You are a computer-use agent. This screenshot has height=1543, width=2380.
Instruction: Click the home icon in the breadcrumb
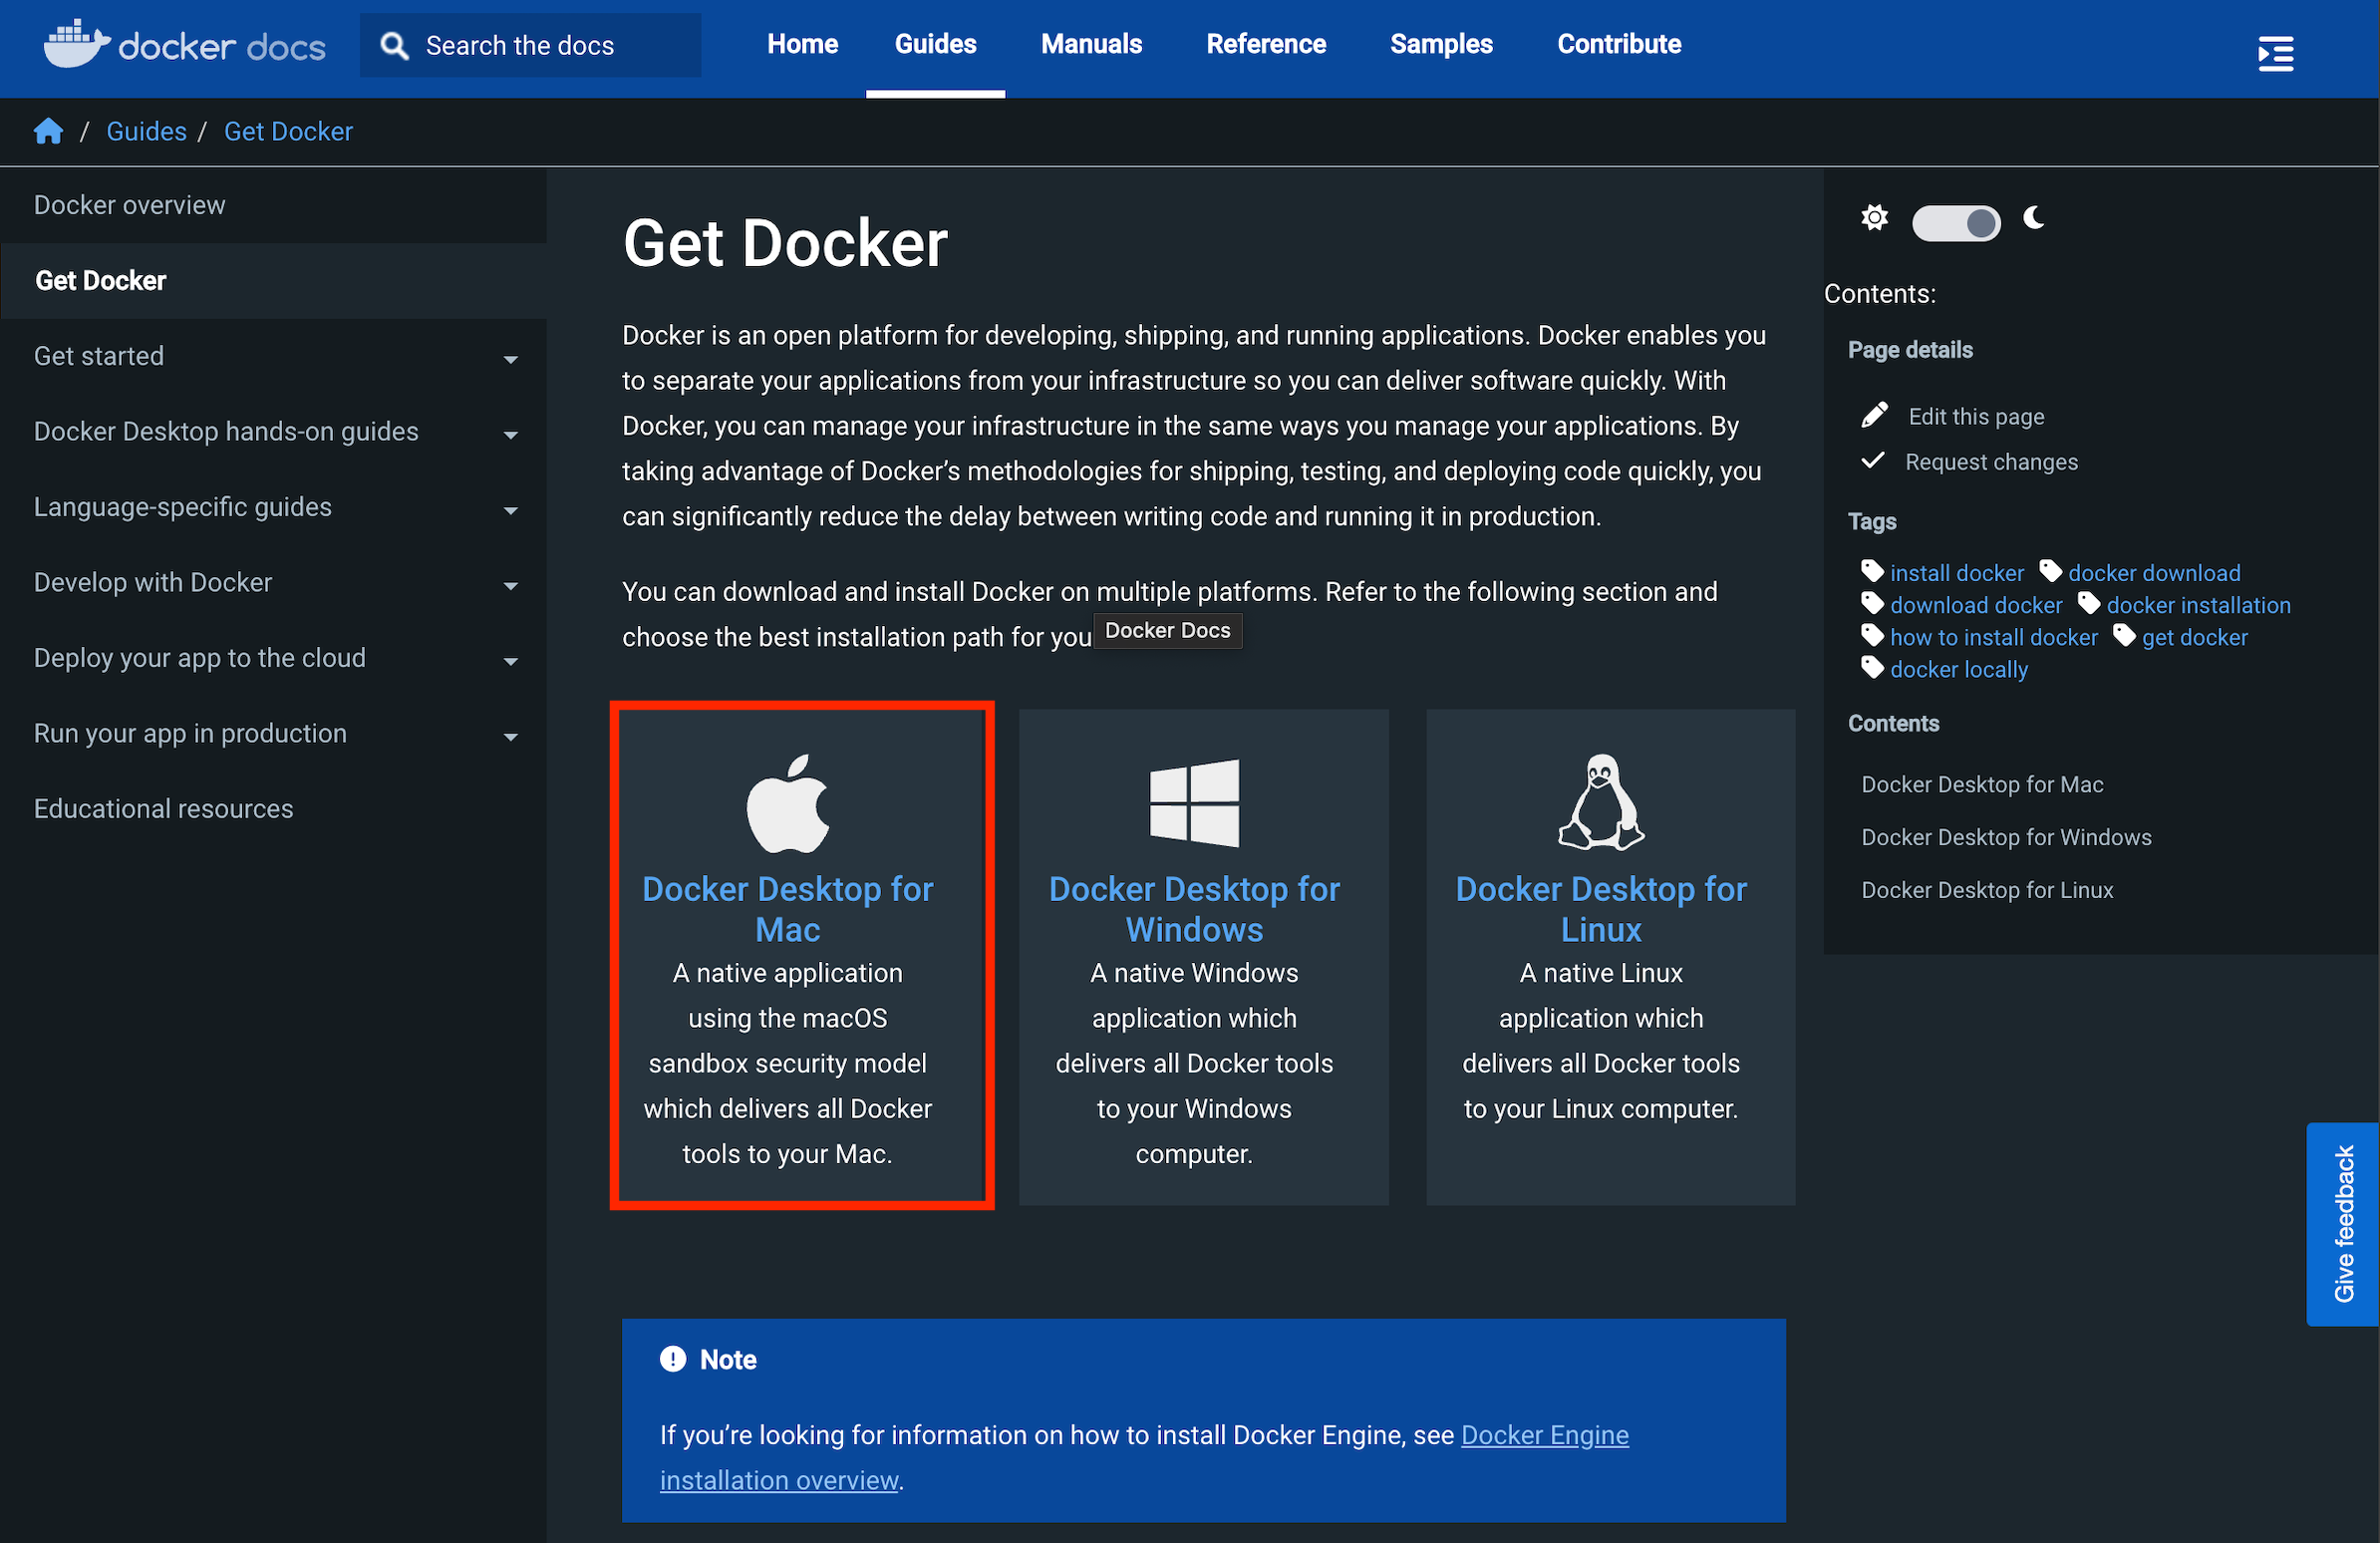(x=48, y=131)
